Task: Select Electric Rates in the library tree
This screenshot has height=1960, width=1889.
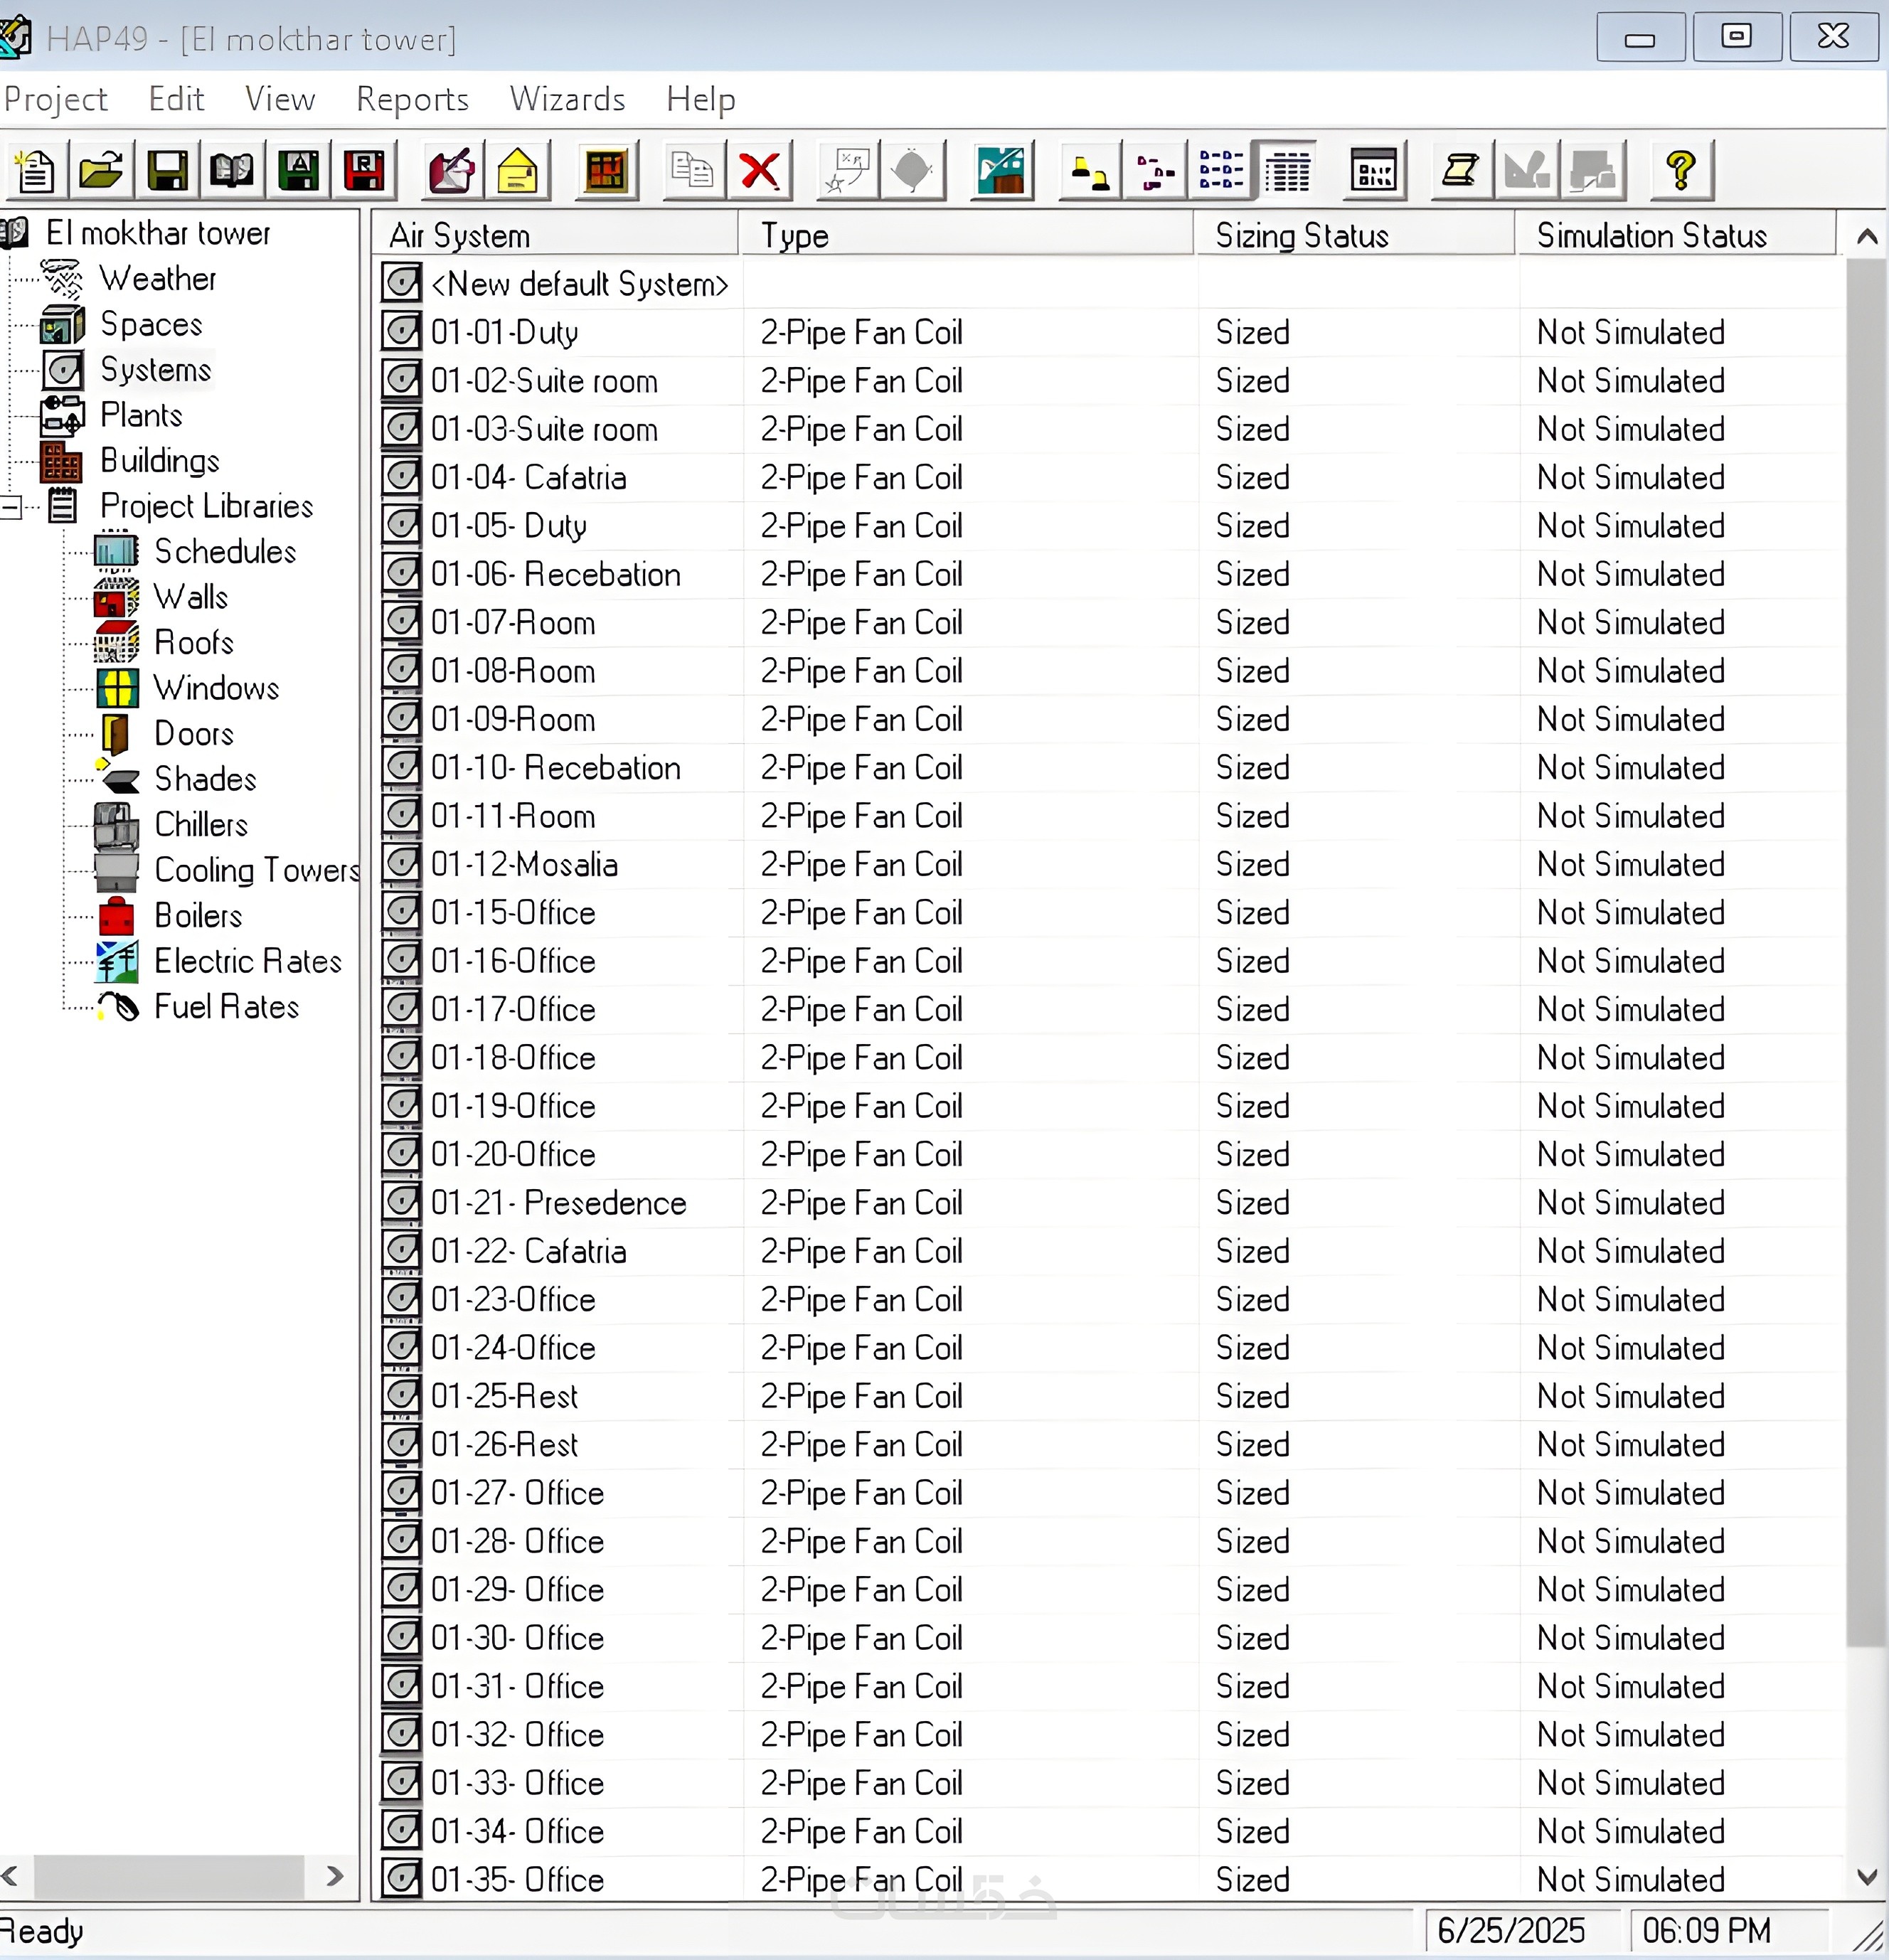Action: pos(247,962)
